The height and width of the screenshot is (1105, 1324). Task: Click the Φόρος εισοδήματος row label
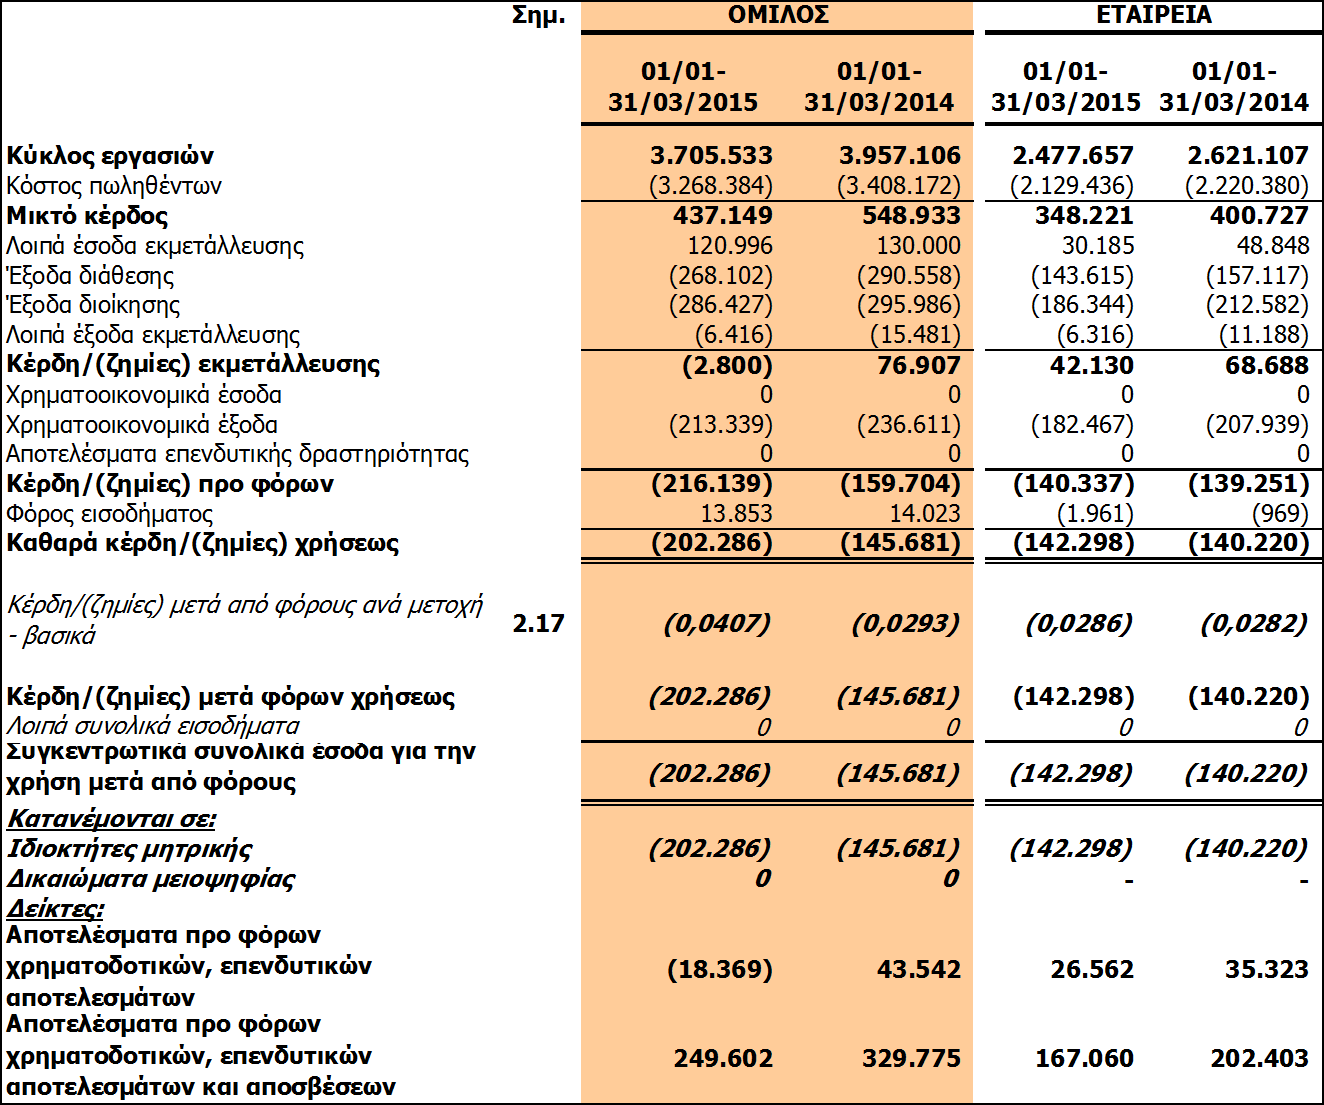(x=110, y=514)
